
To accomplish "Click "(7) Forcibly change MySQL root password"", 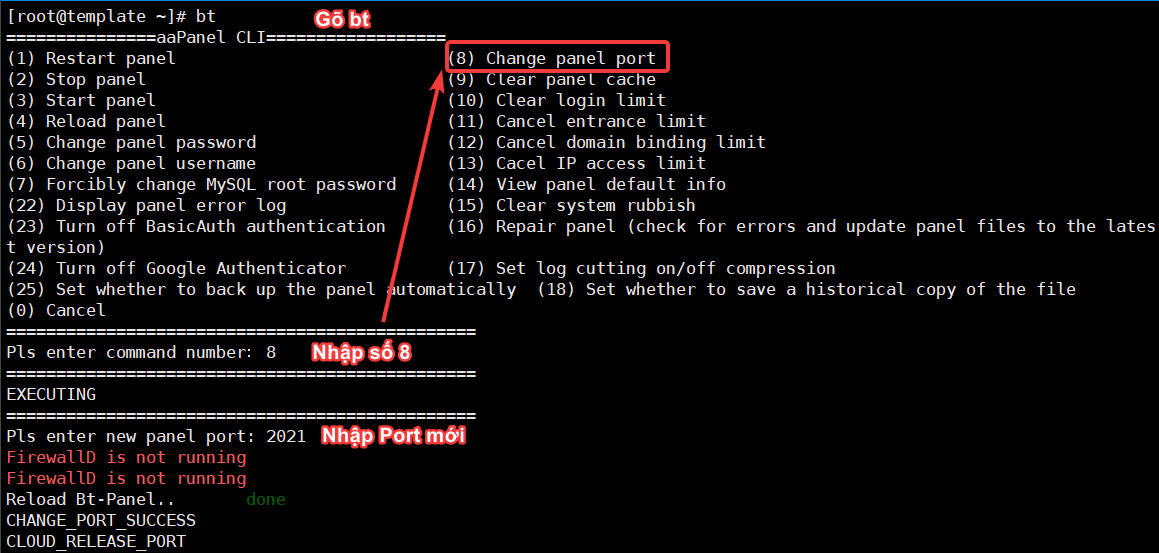I will click(x=201, y=184).
